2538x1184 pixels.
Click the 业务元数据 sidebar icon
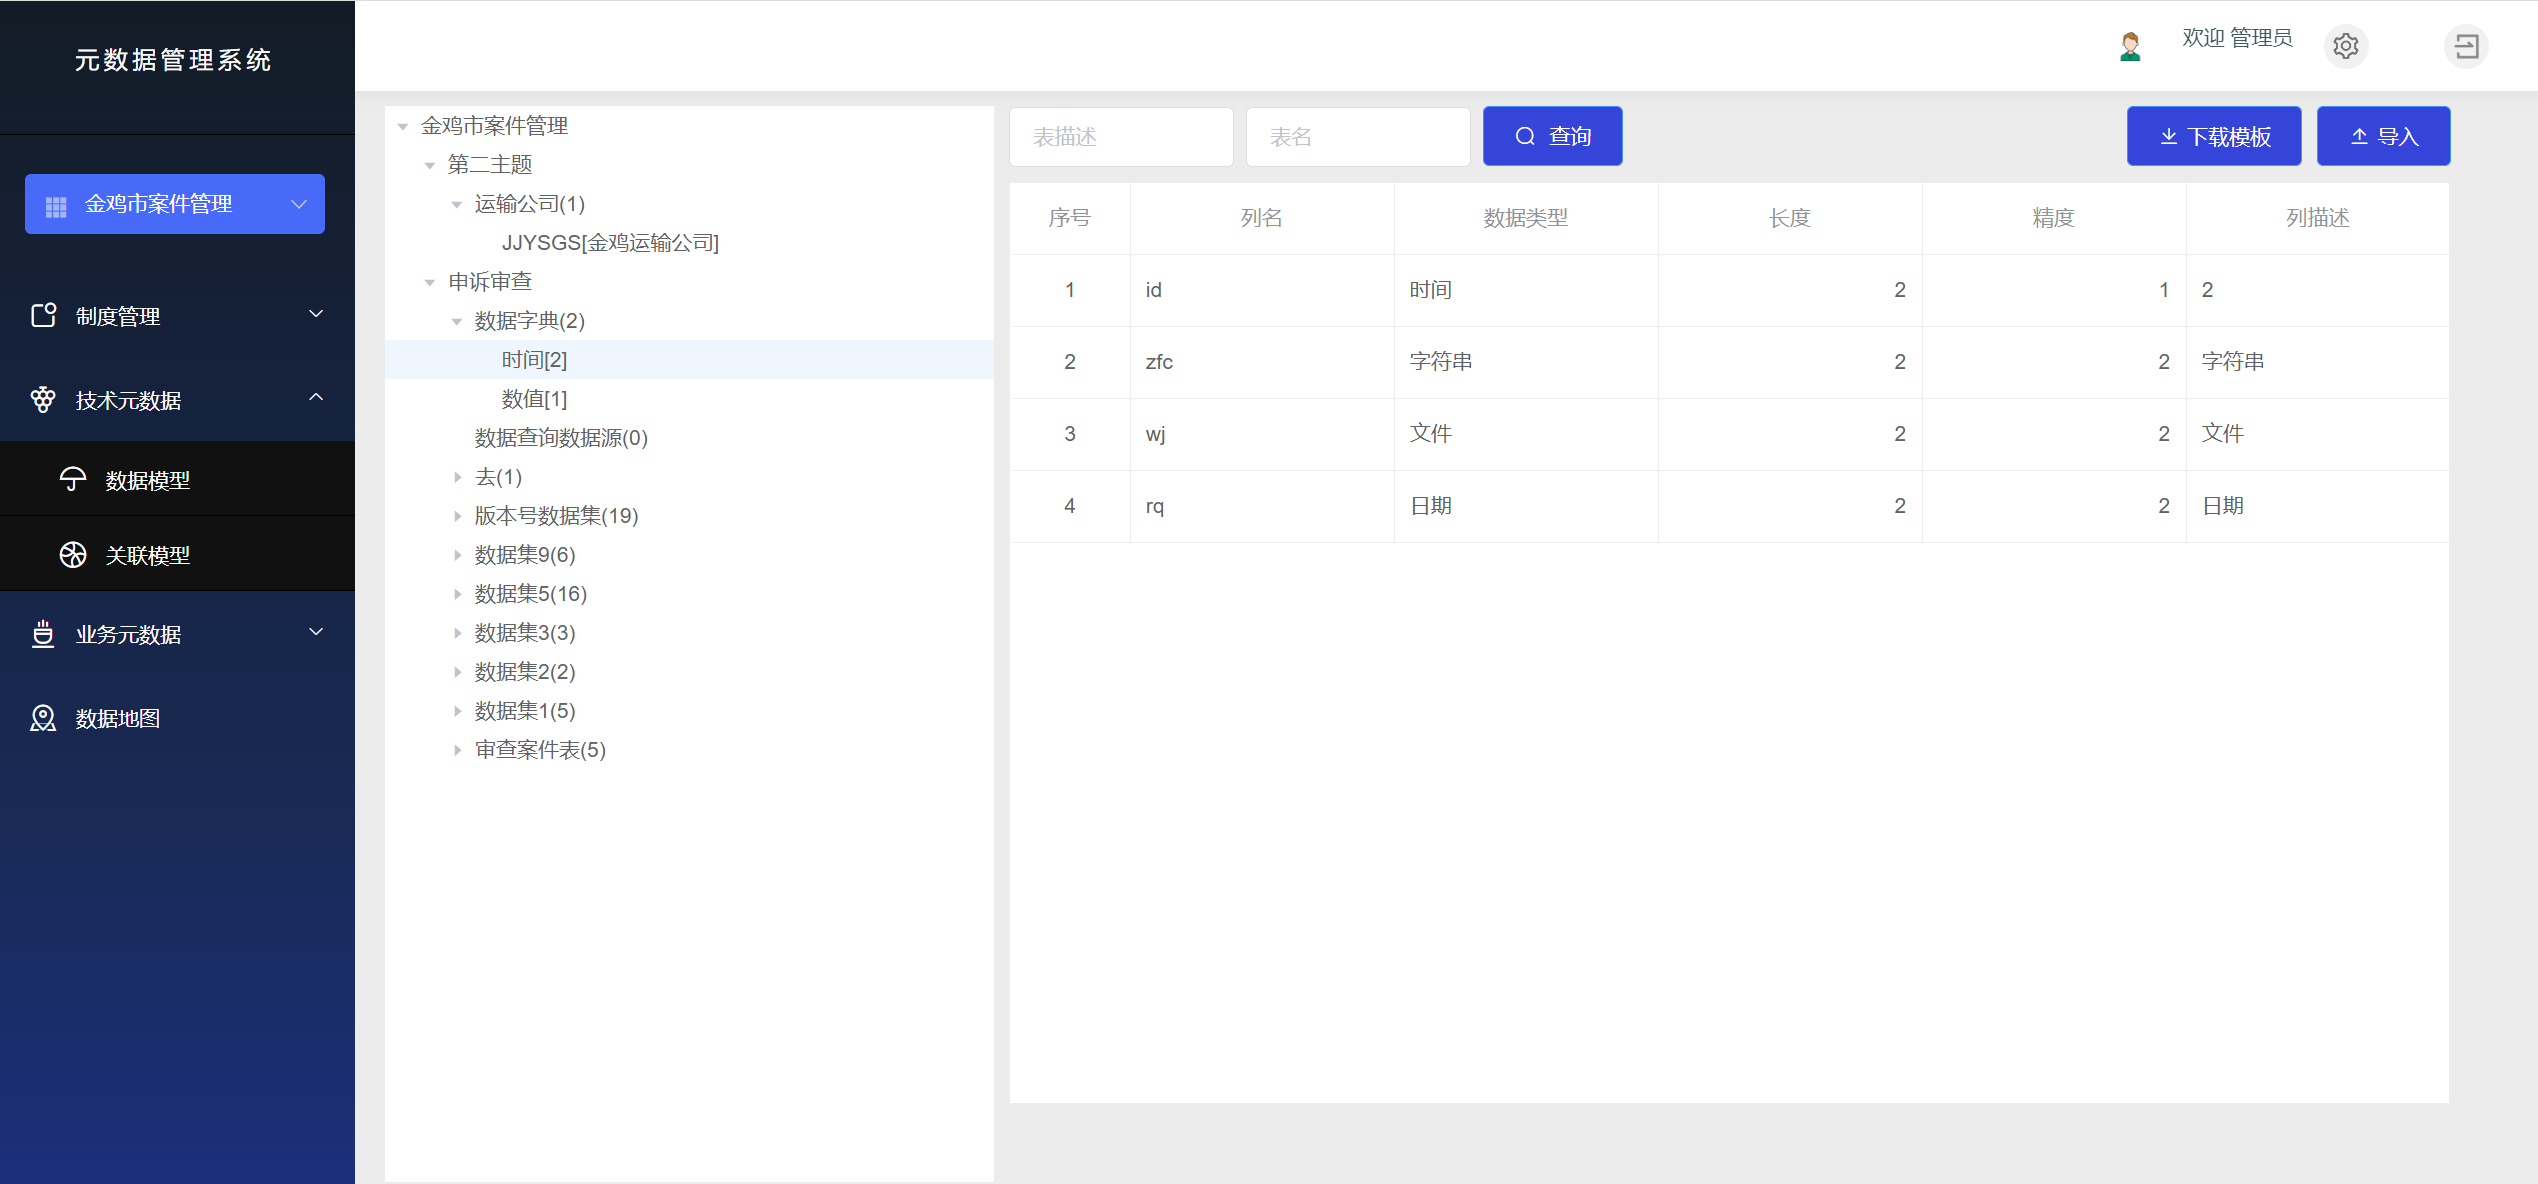tap(43, 634)
